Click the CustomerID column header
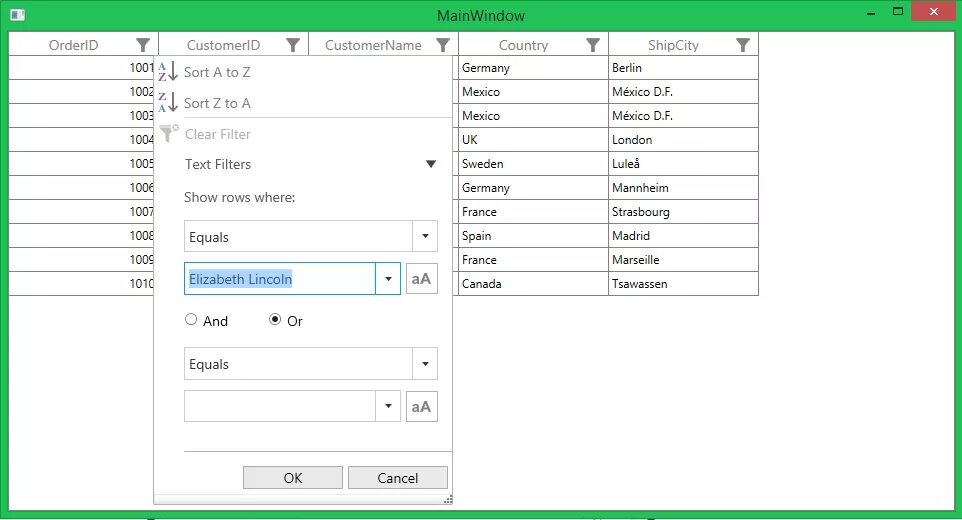 (223, 45)
